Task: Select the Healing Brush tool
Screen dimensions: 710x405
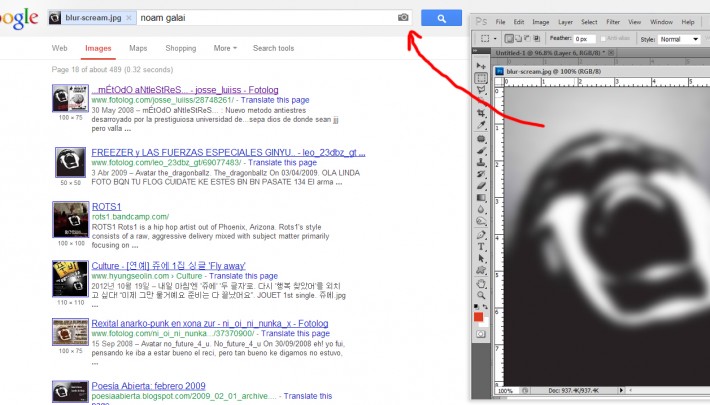Action: tap(481, 139)
